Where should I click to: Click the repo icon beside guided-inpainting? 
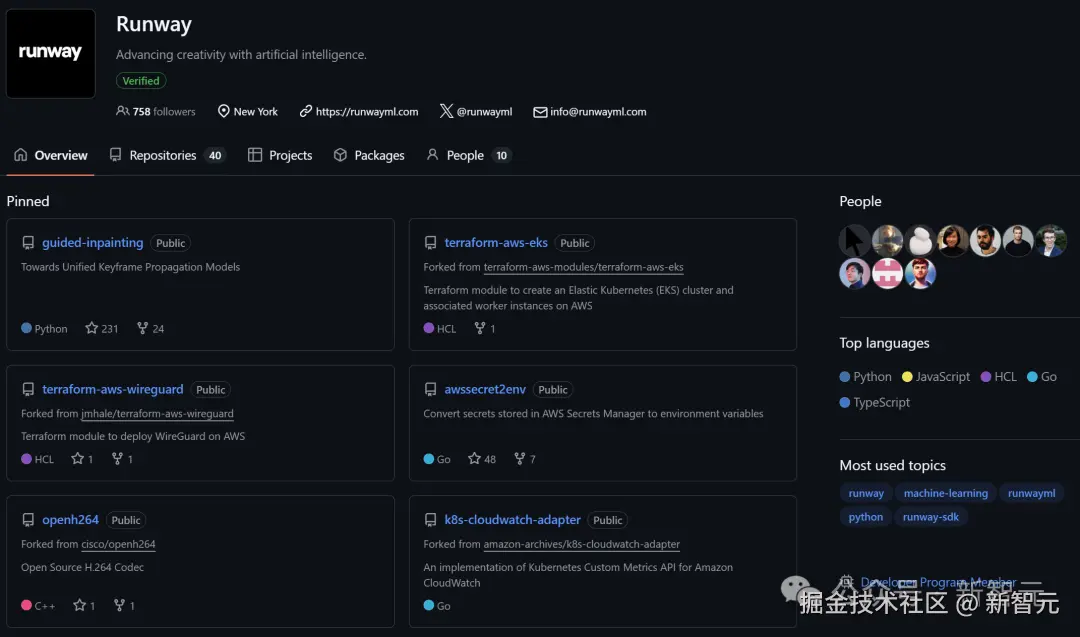pyautogui.click(x=28, y=243)
